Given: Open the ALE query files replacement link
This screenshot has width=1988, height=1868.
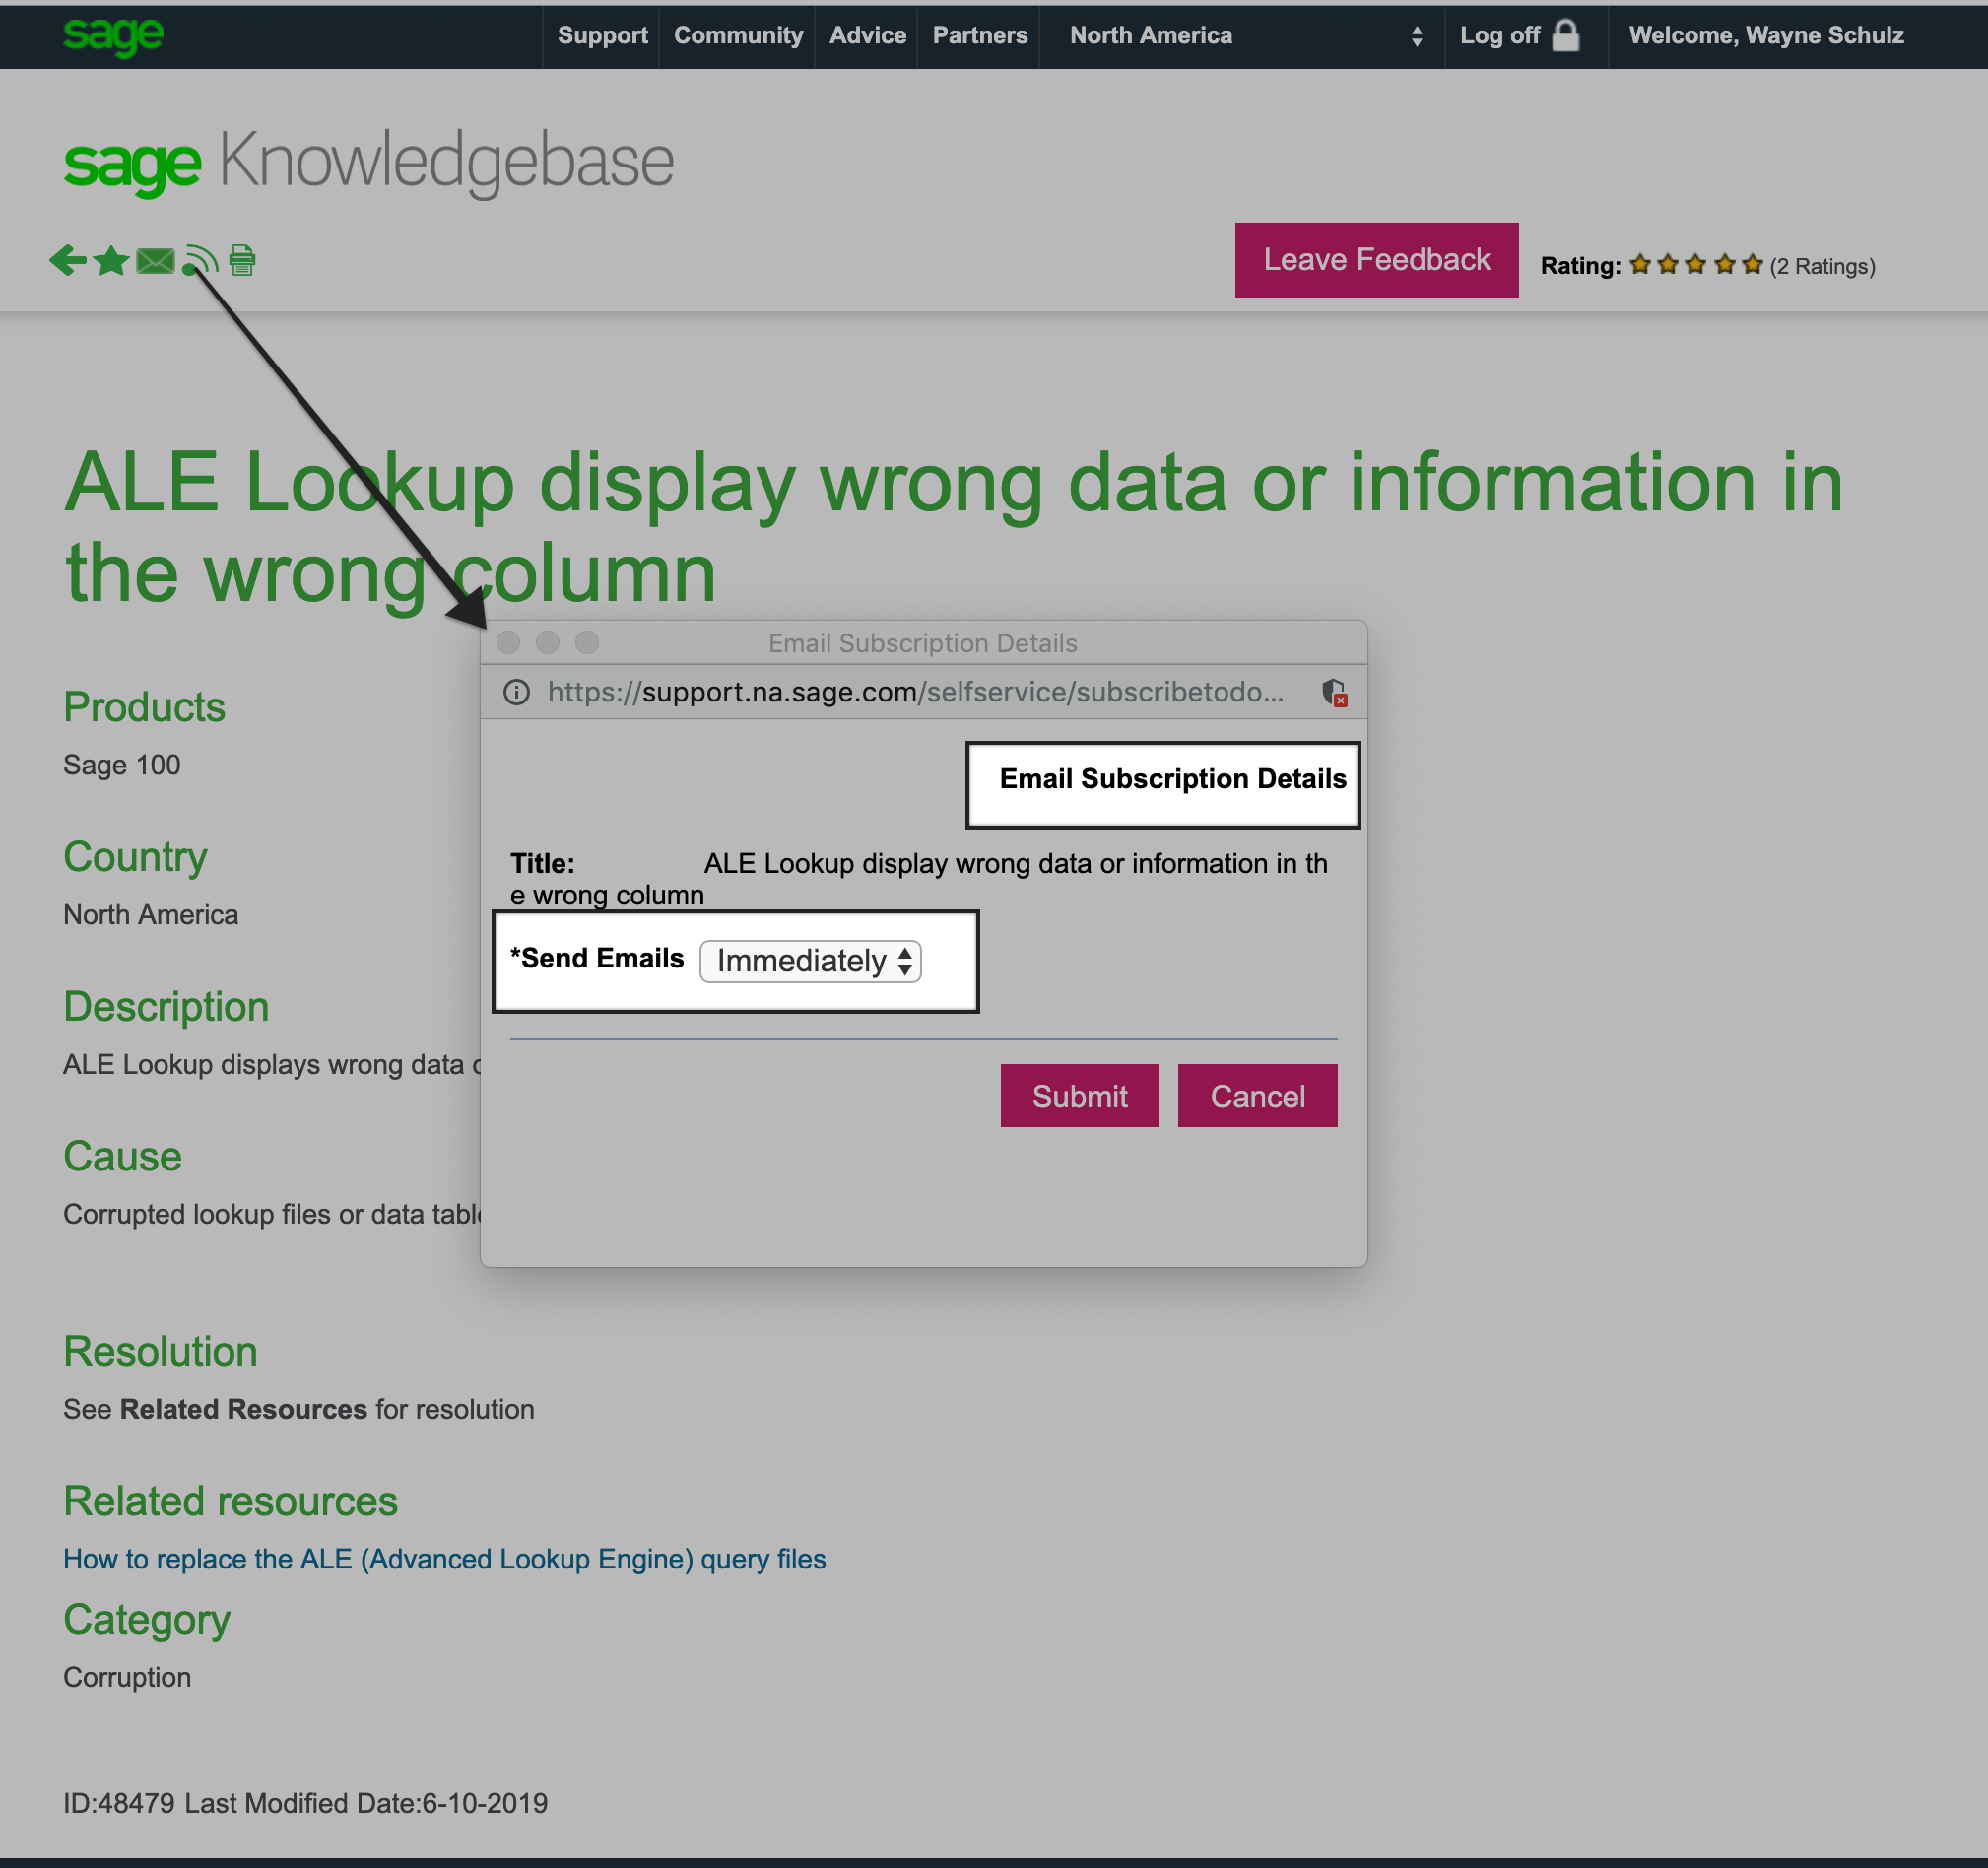Looking at the screenshot, I should 445,1559.
